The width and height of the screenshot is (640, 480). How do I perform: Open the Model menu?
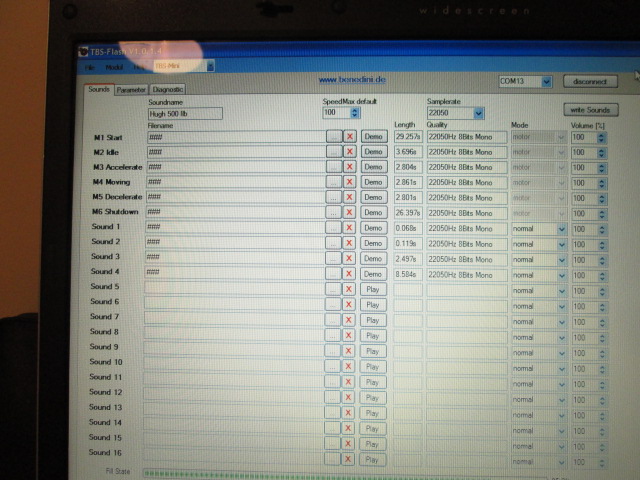[x=114, y=67]
